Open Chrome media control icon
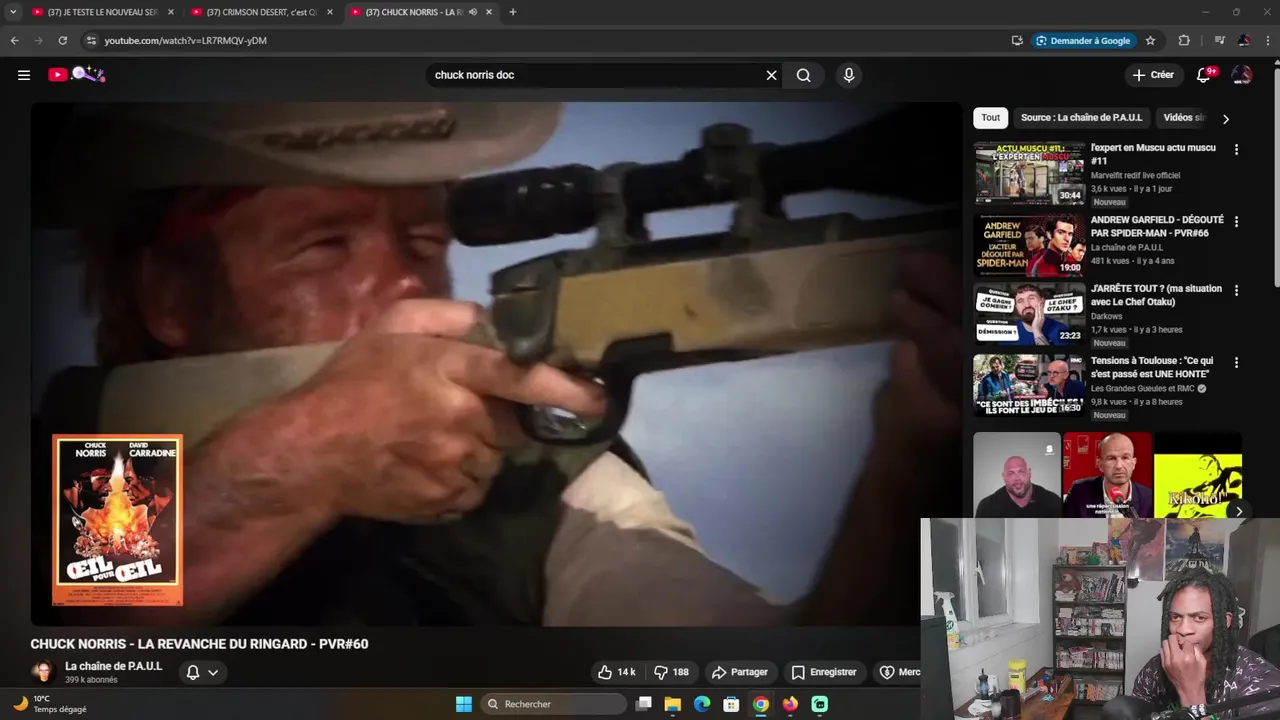The height and width of the screenshot is (720, 1280). coord(1219,41)
